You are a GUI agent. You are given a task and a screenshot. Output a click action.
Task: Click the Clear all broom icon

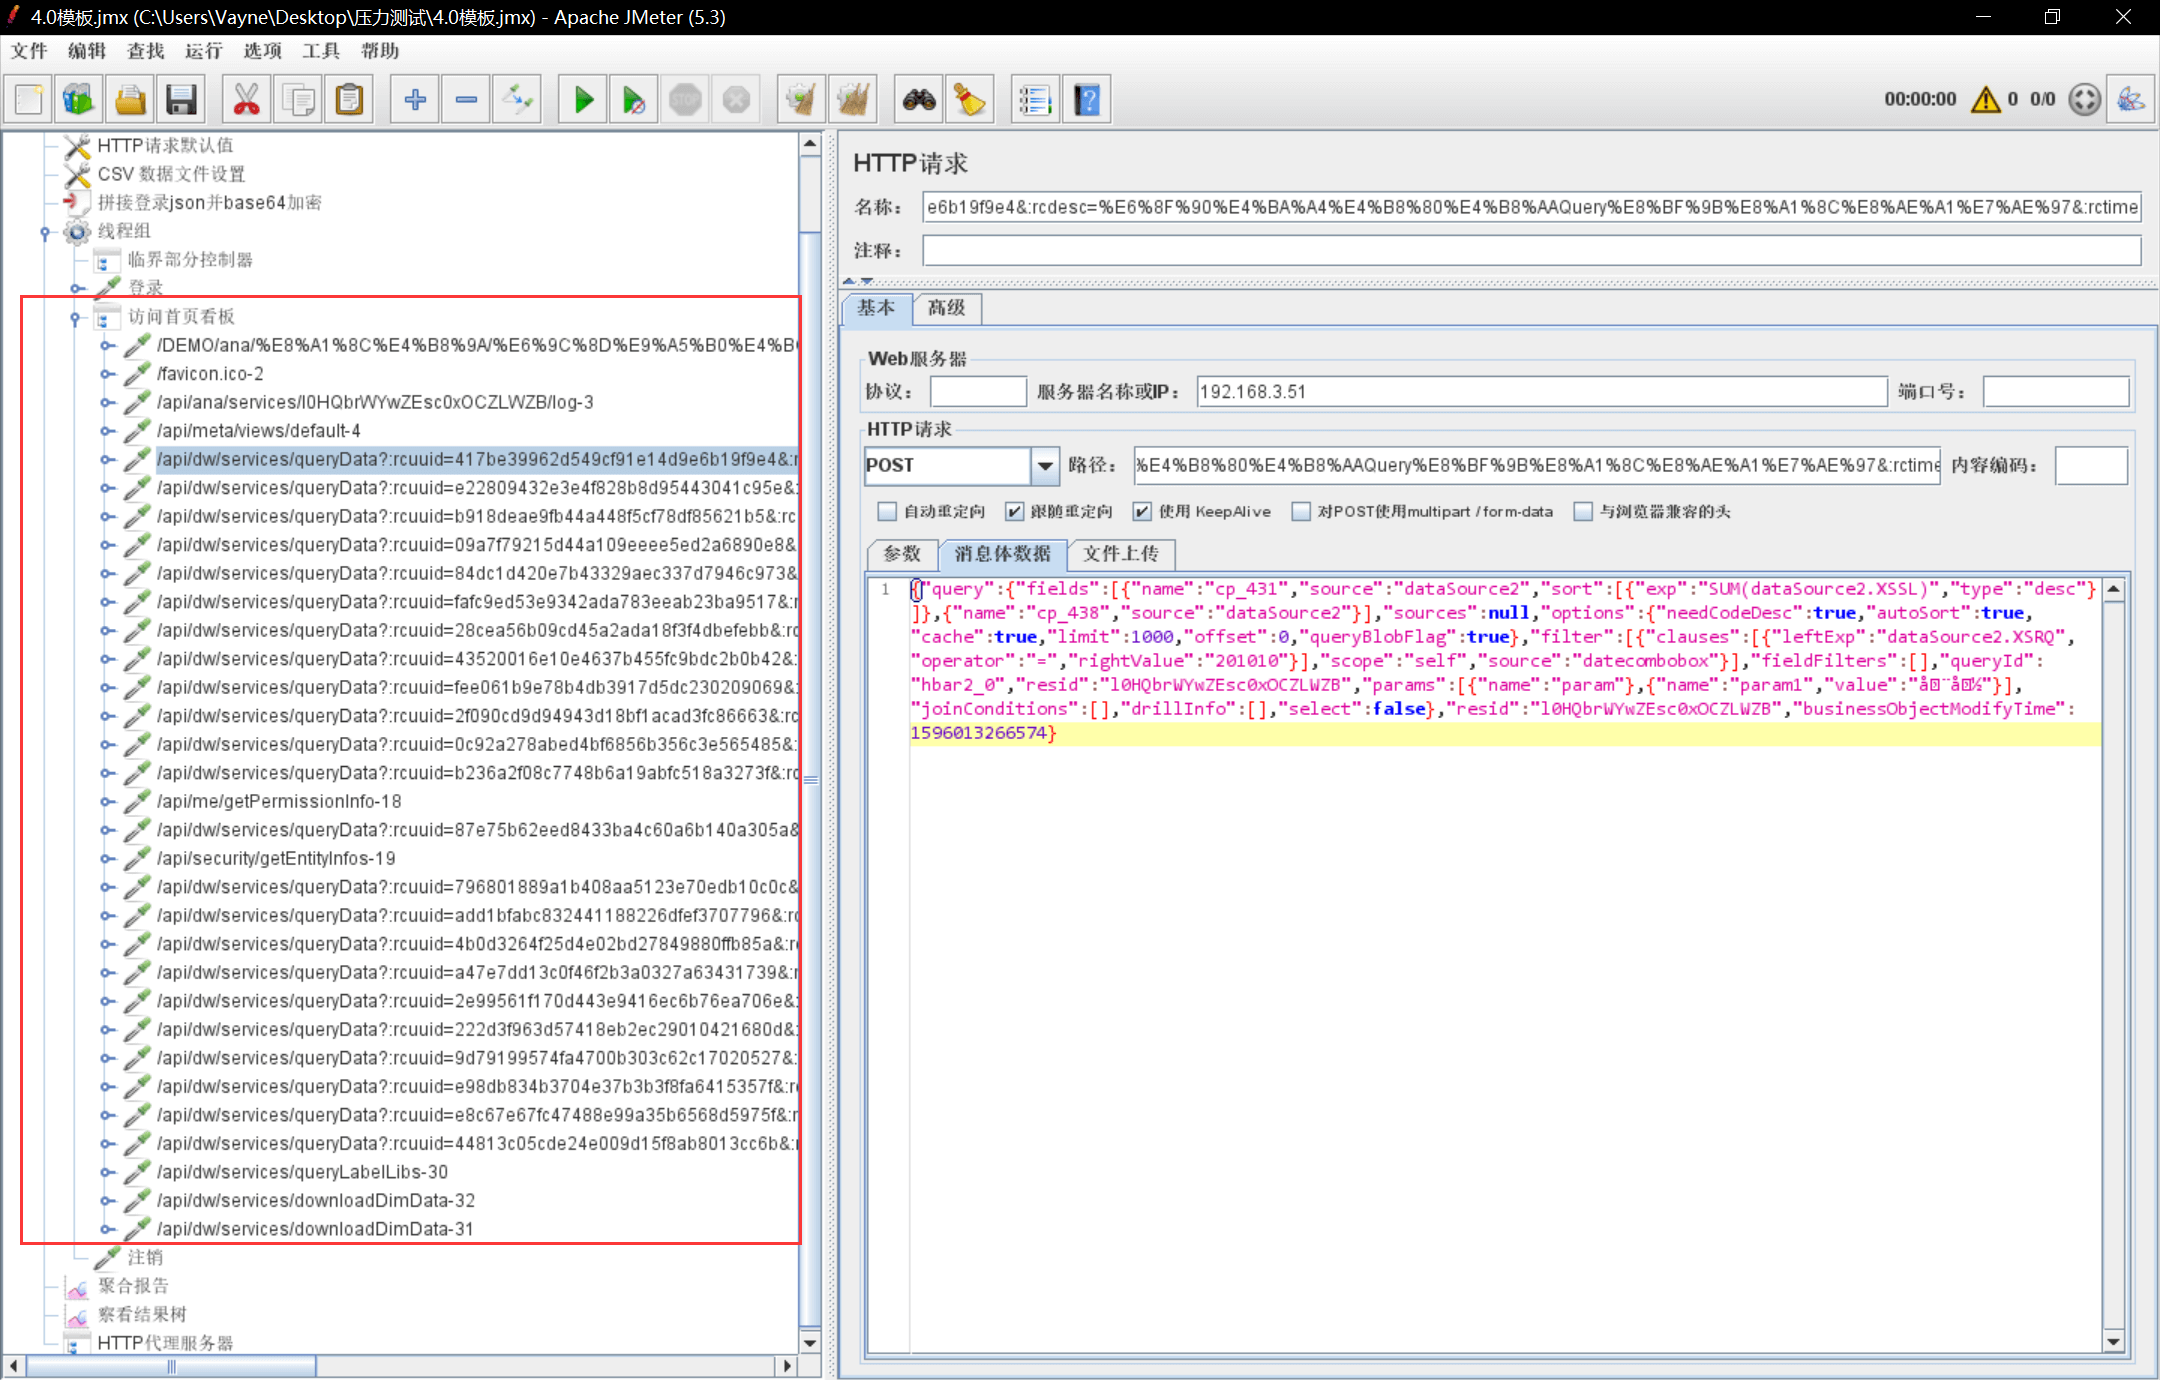[853, 100]
